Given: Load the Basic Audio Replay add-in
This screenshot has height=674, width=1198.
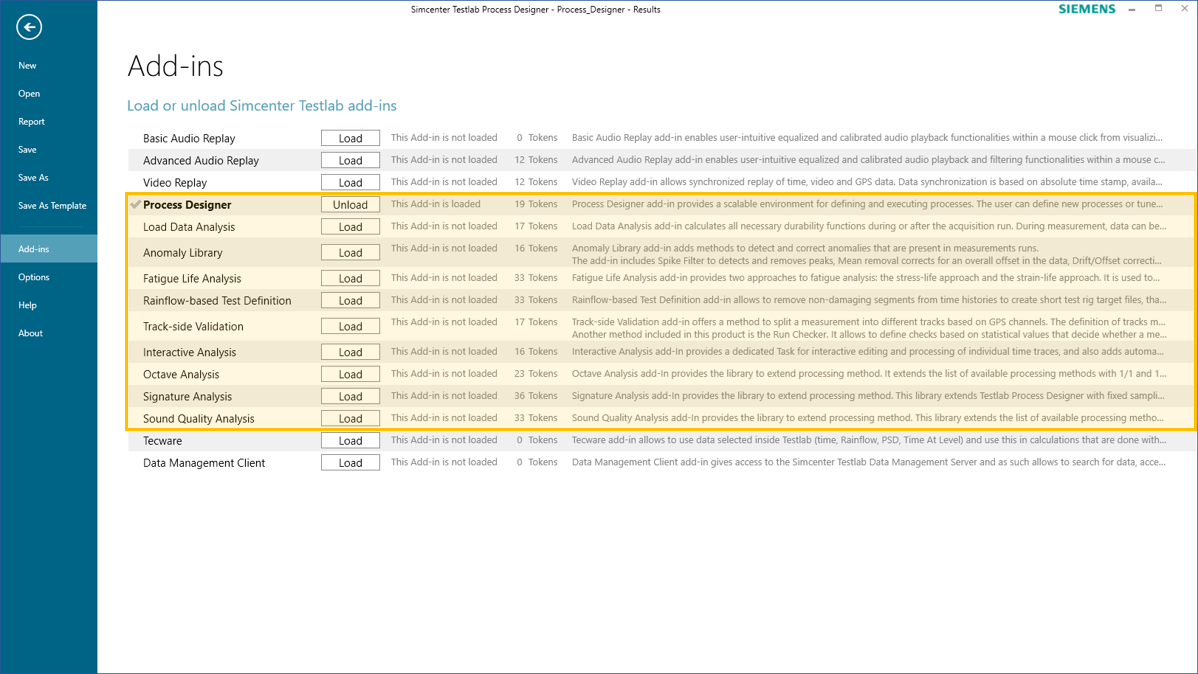Looking at the screenshot, I should [x=350, y=139].
